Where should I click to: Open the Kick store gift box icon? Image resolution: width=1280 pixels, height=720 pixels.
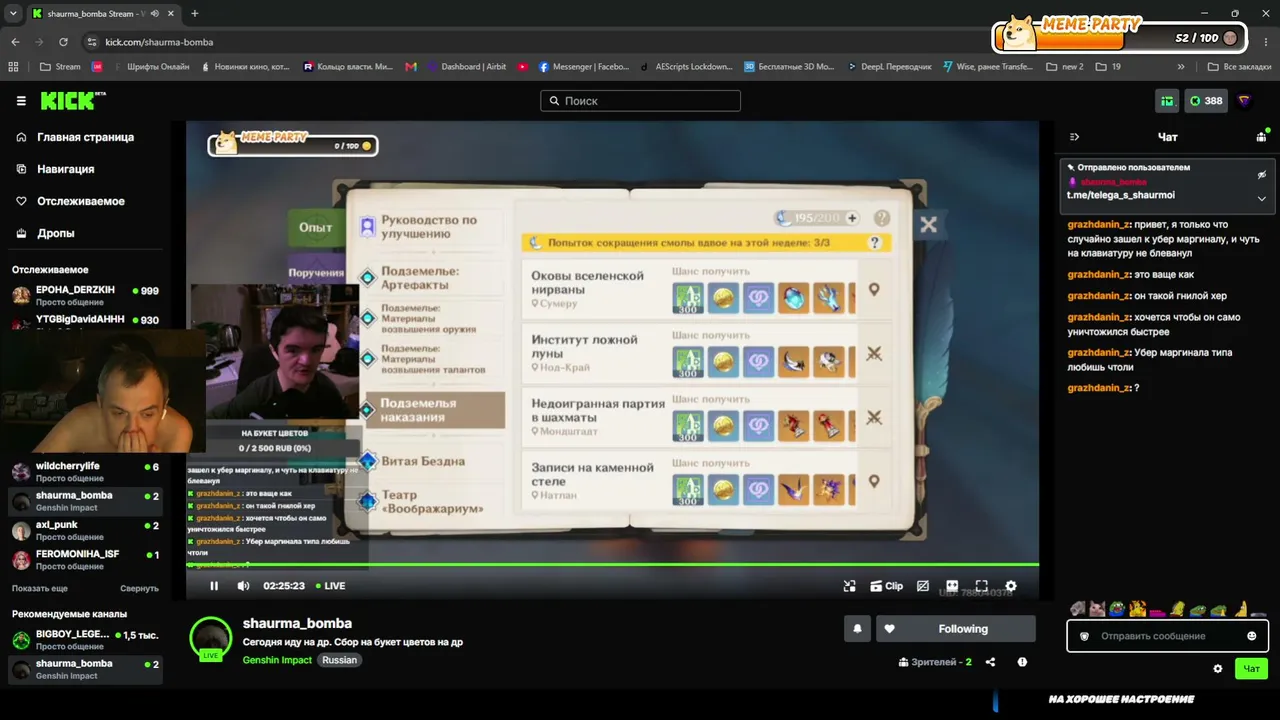click(1167, 101)
